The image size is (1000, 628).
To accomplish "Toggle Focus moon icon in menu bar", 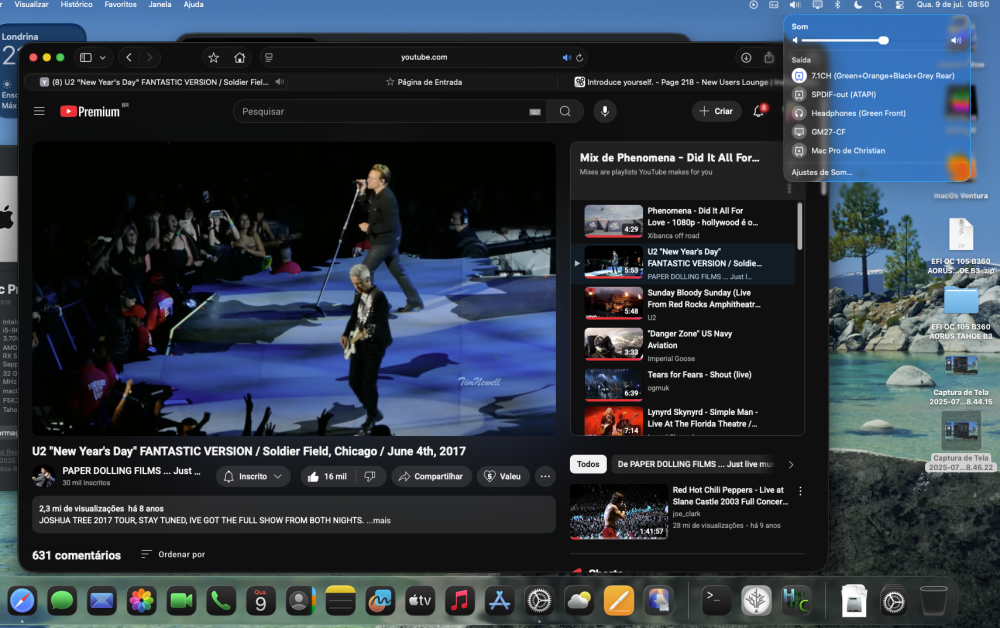I will 858,4.
